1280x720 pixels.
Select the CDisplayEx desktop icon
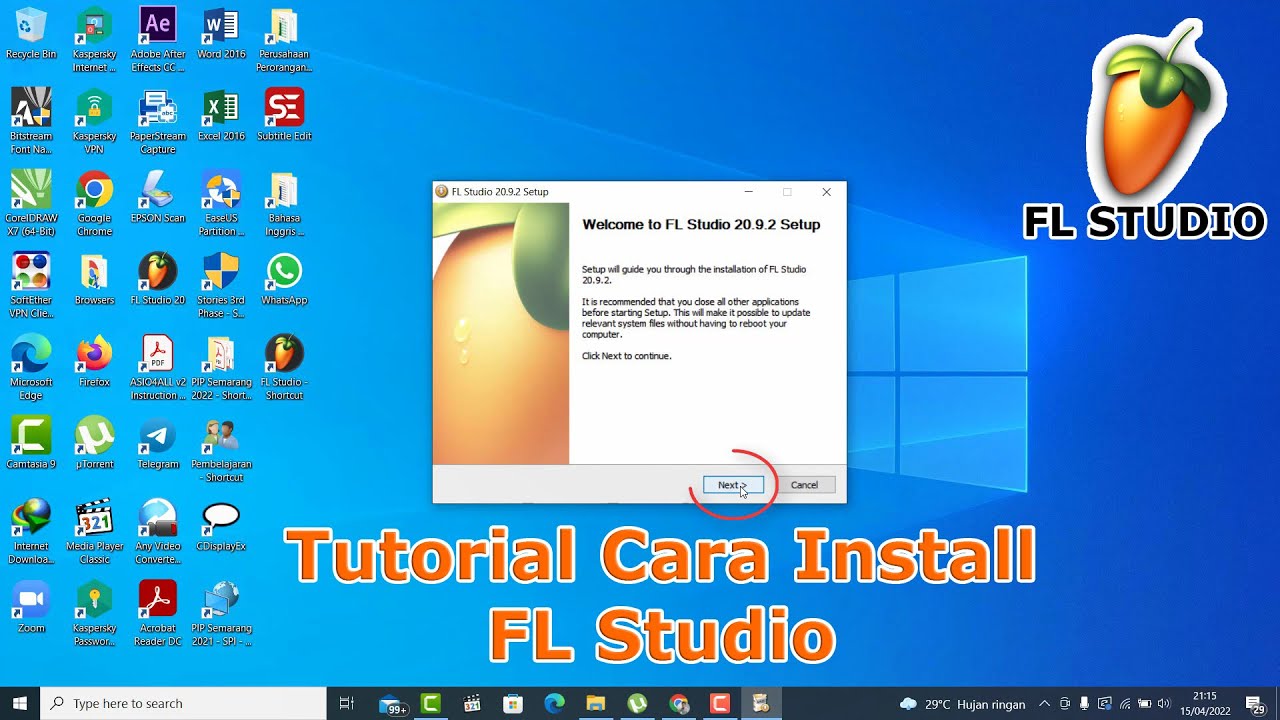pyautogui.click(x=221, y=525)
